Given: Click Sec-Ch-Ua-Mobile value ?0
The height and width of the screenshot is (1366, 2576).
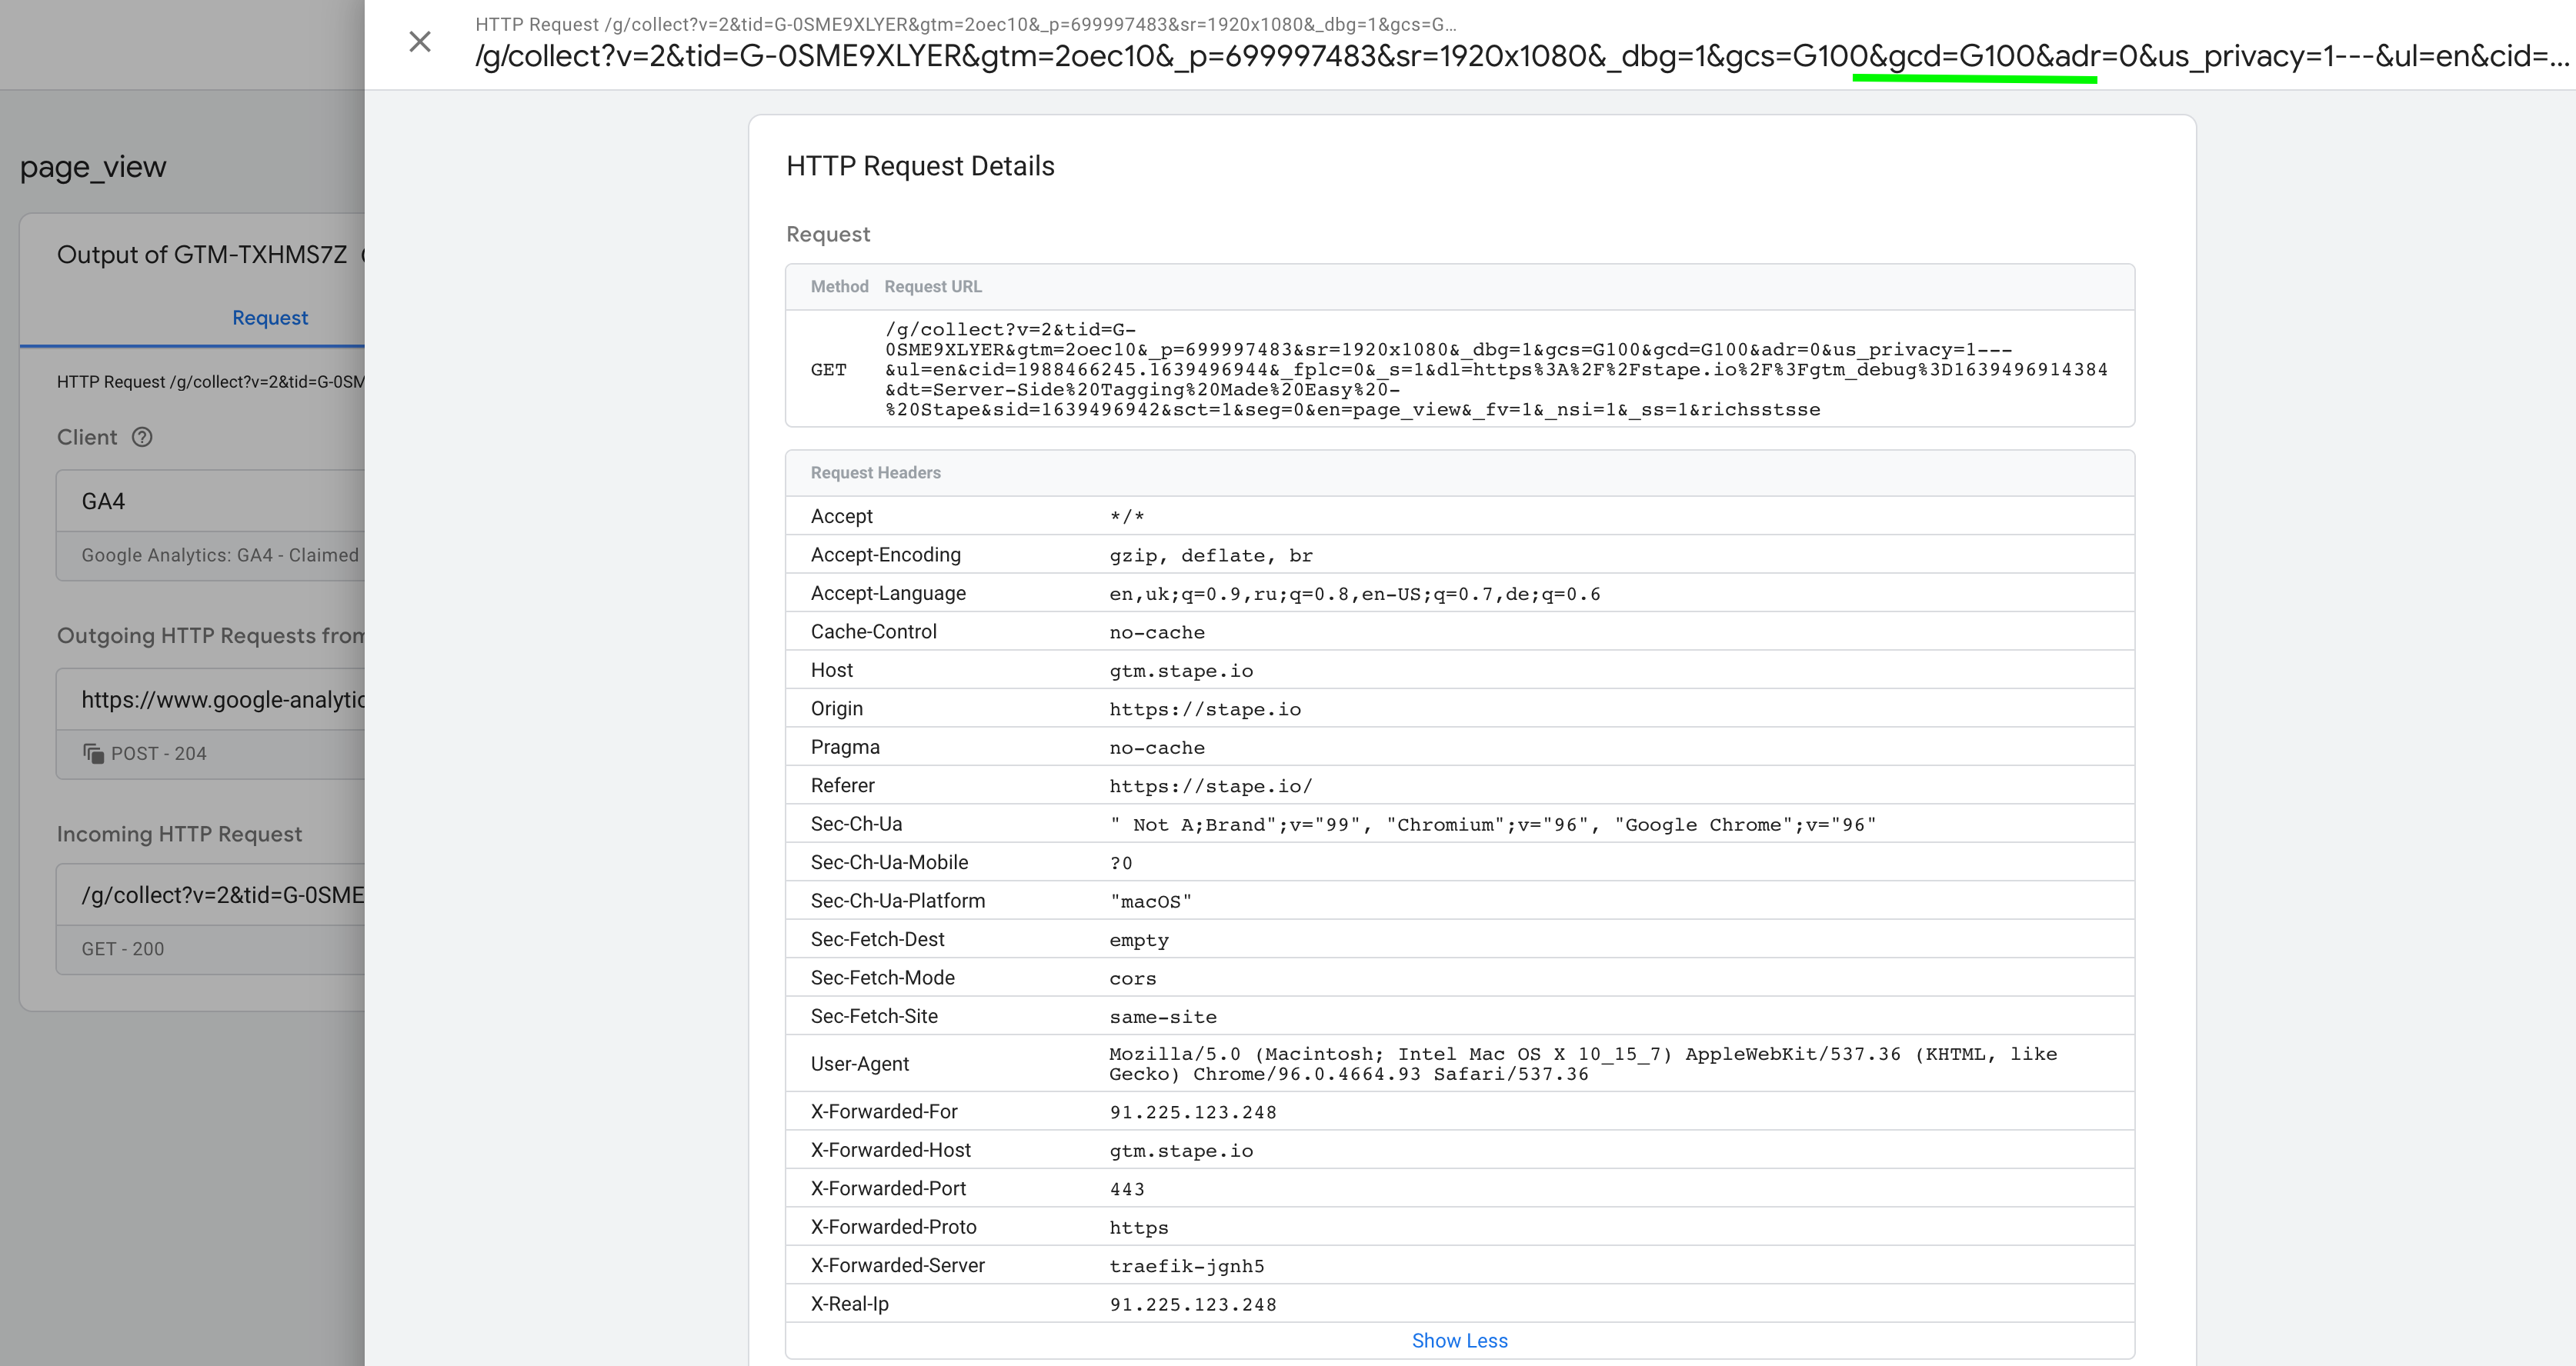Looking at the screenshot, I should point(1120,863).
